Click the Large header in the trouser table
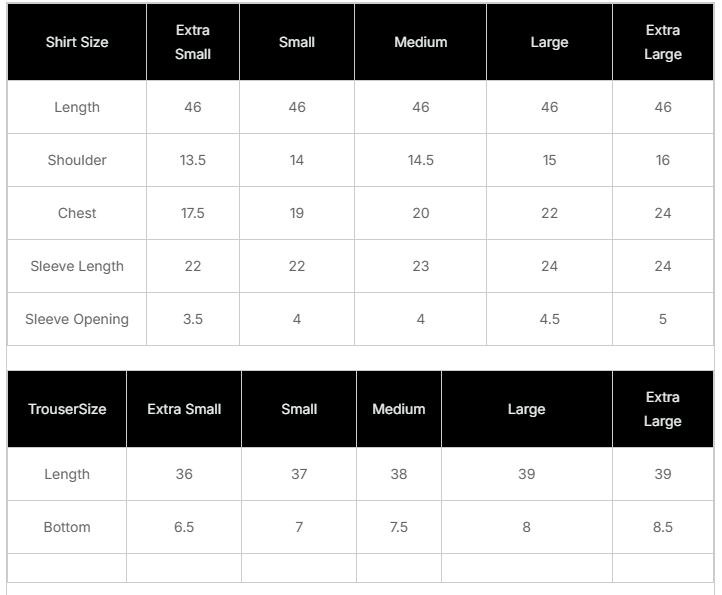722x595 pixels. 526,409
